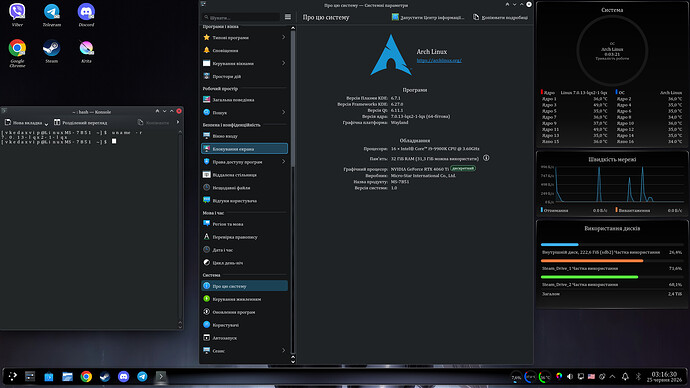
Task: Open the Google Chrome desktop shortcut
Action: 17,53
